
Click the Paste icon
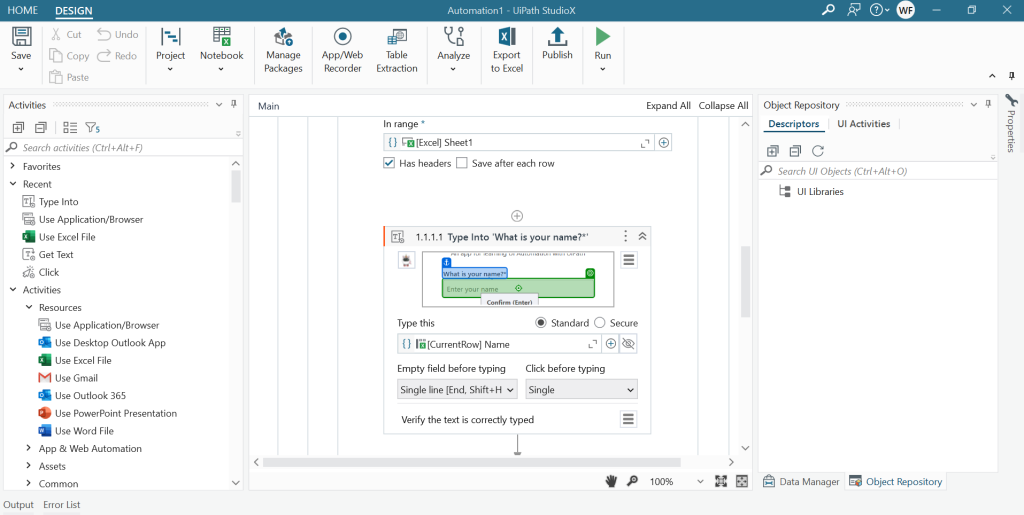[56, 77]
